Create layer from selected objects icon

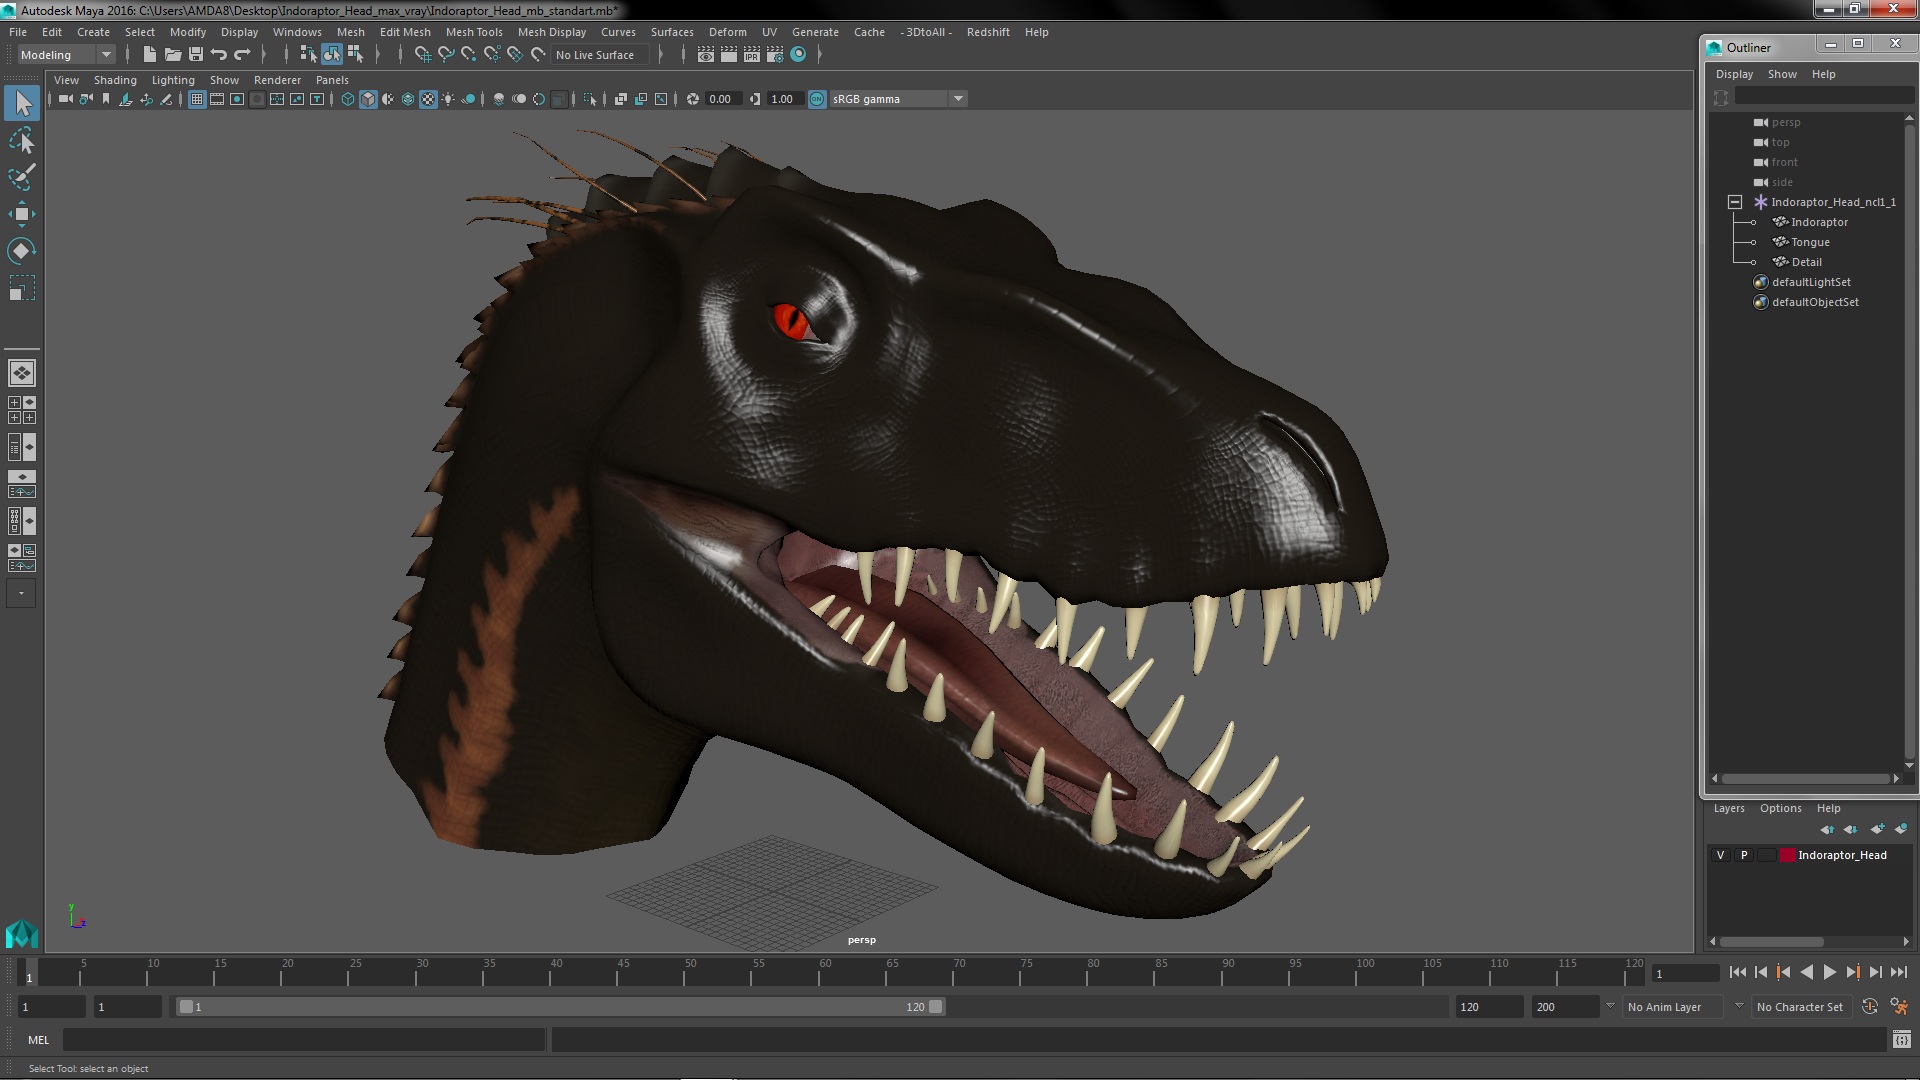pyautogui.click(x=1901, y=829)
